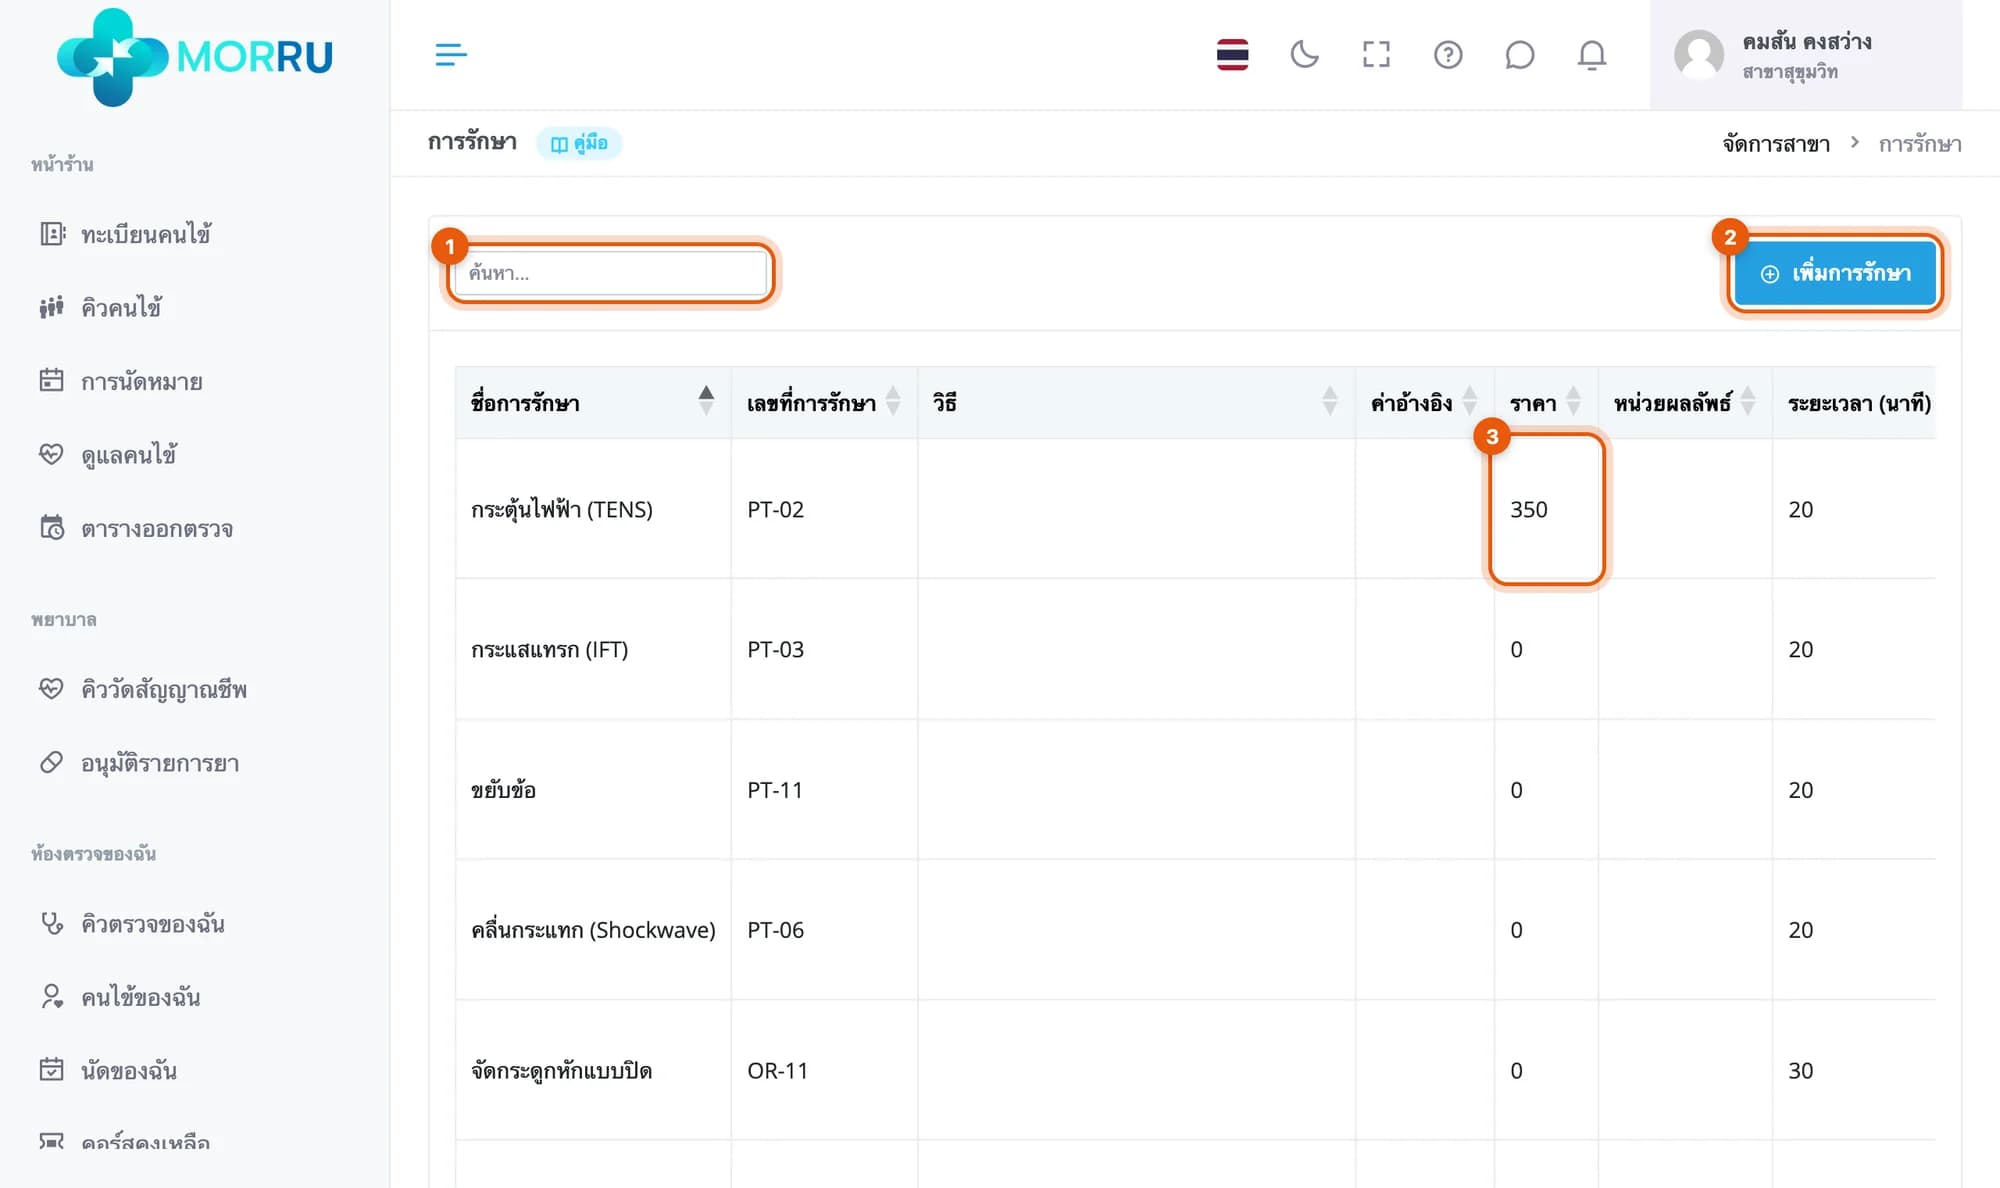Click the คิวตรวจของฉัน stethoscope icon
This screenshot has width=2000, height=1188.
(51, 922)
